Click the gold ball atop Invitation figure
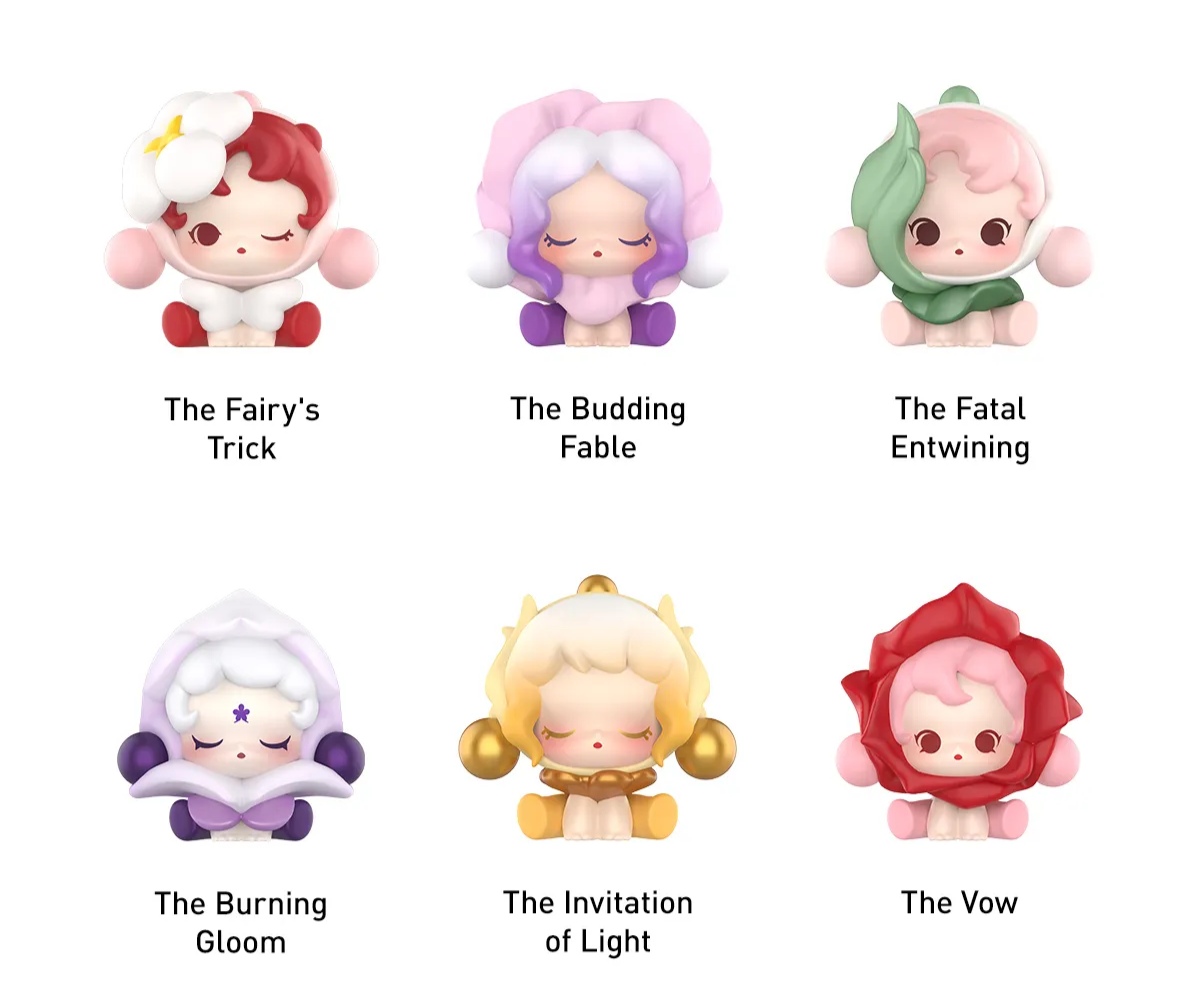1189x1008 pixels. (x=596, y=585)
